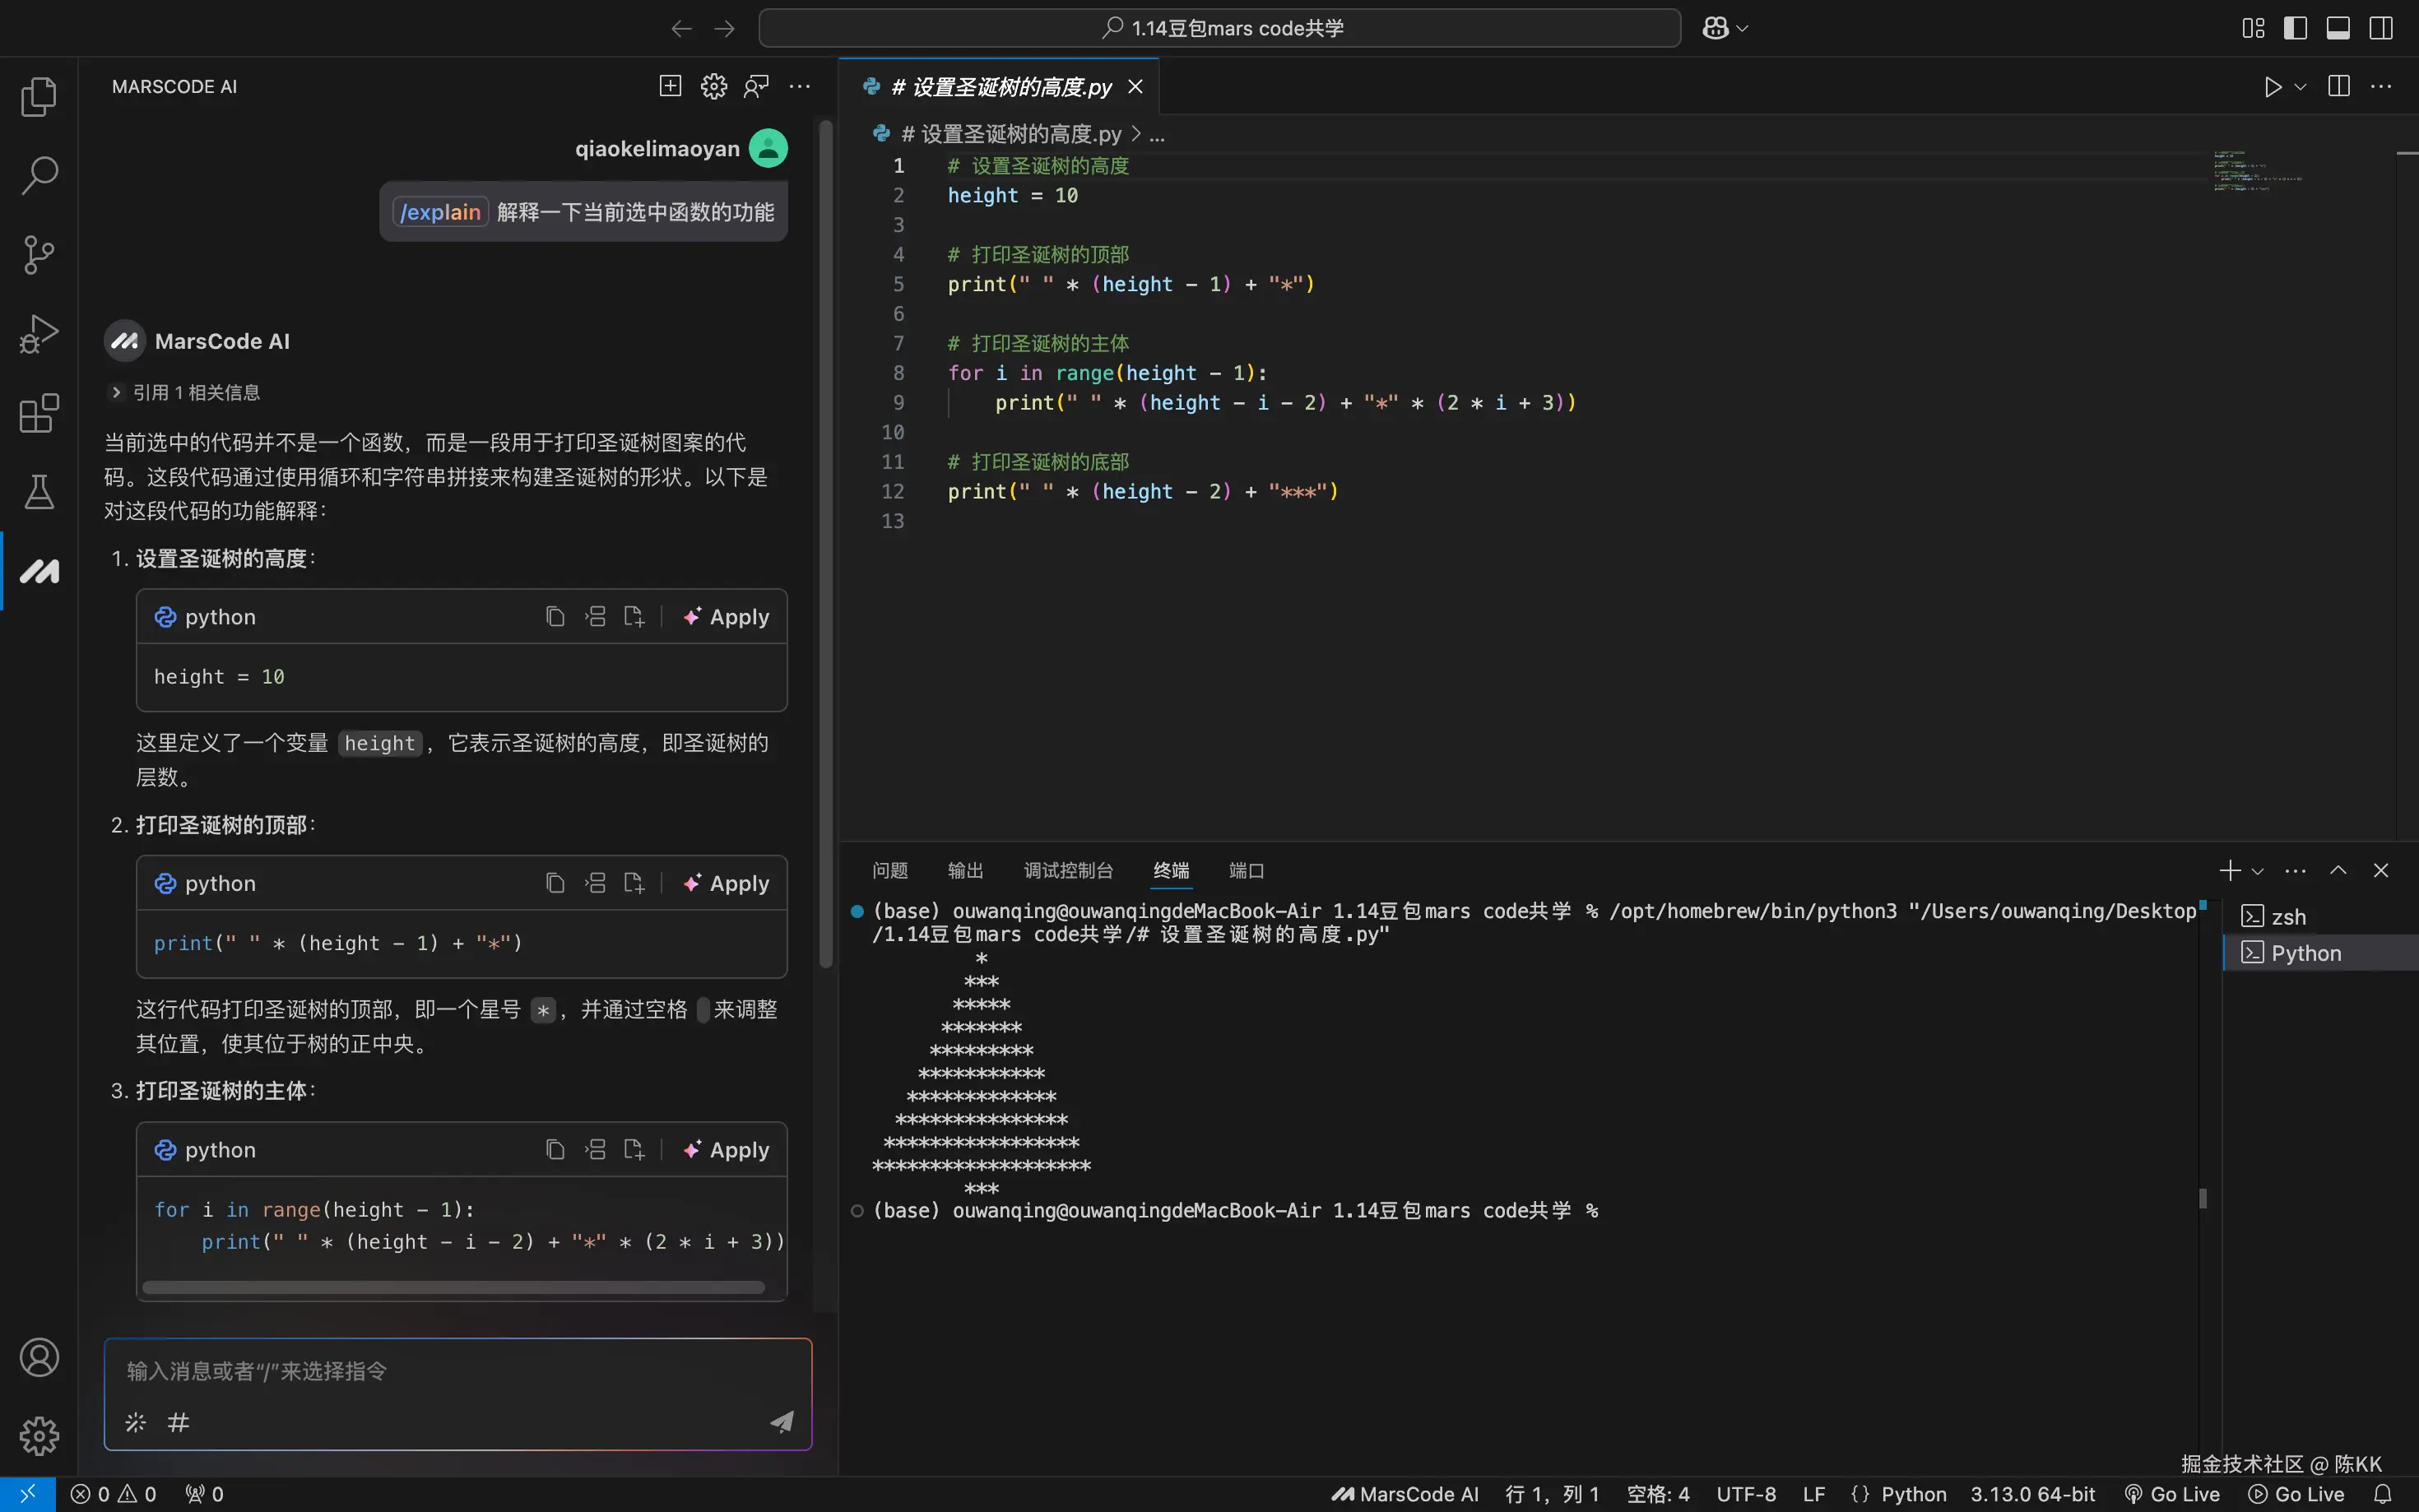Image resolution: width=2419 pixels, height=1512 pixels.
Task: Select the Search icon in the activity bar
Action: click(38, 175)
